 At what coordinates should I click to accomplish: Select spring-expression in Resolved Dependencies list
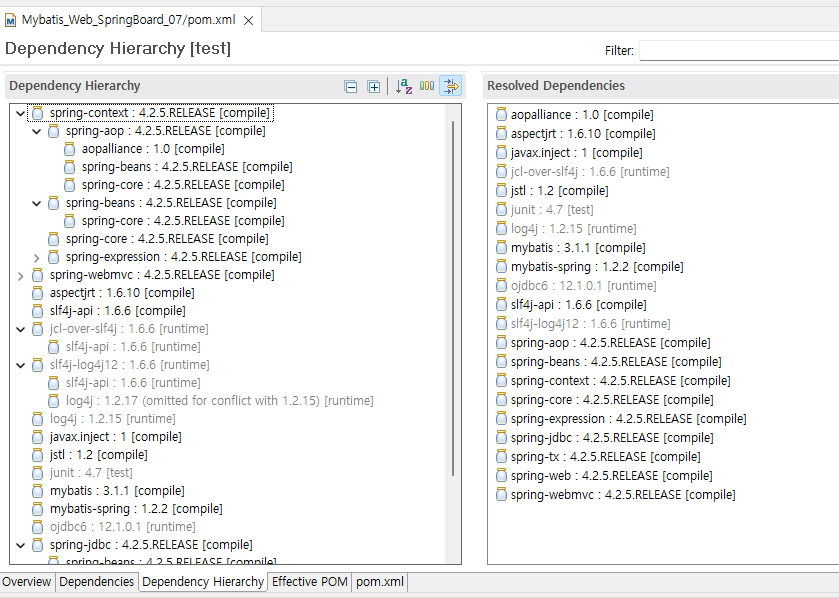(628, 418)
